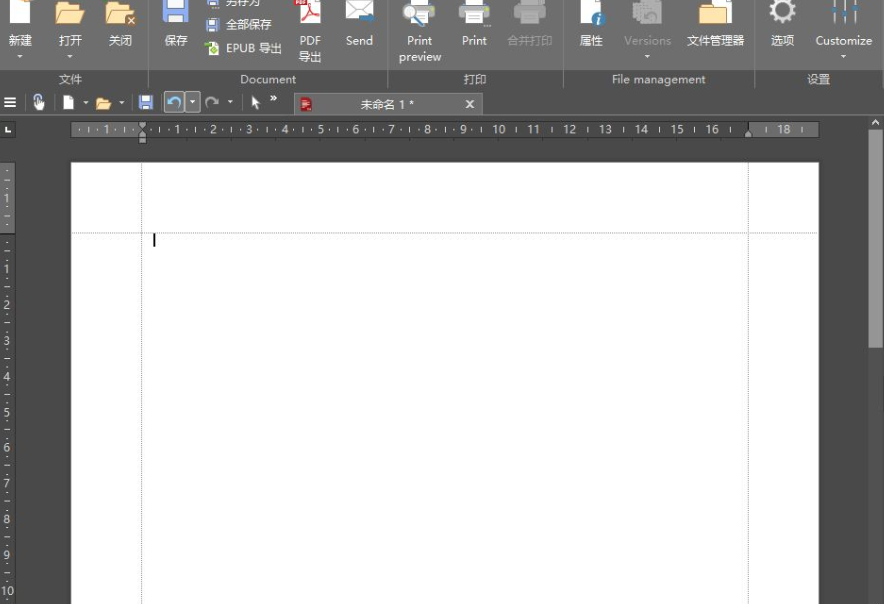This screenshot has height=604, width=884.
Task: Open 属性 document properties
Action: pos(591,25)
